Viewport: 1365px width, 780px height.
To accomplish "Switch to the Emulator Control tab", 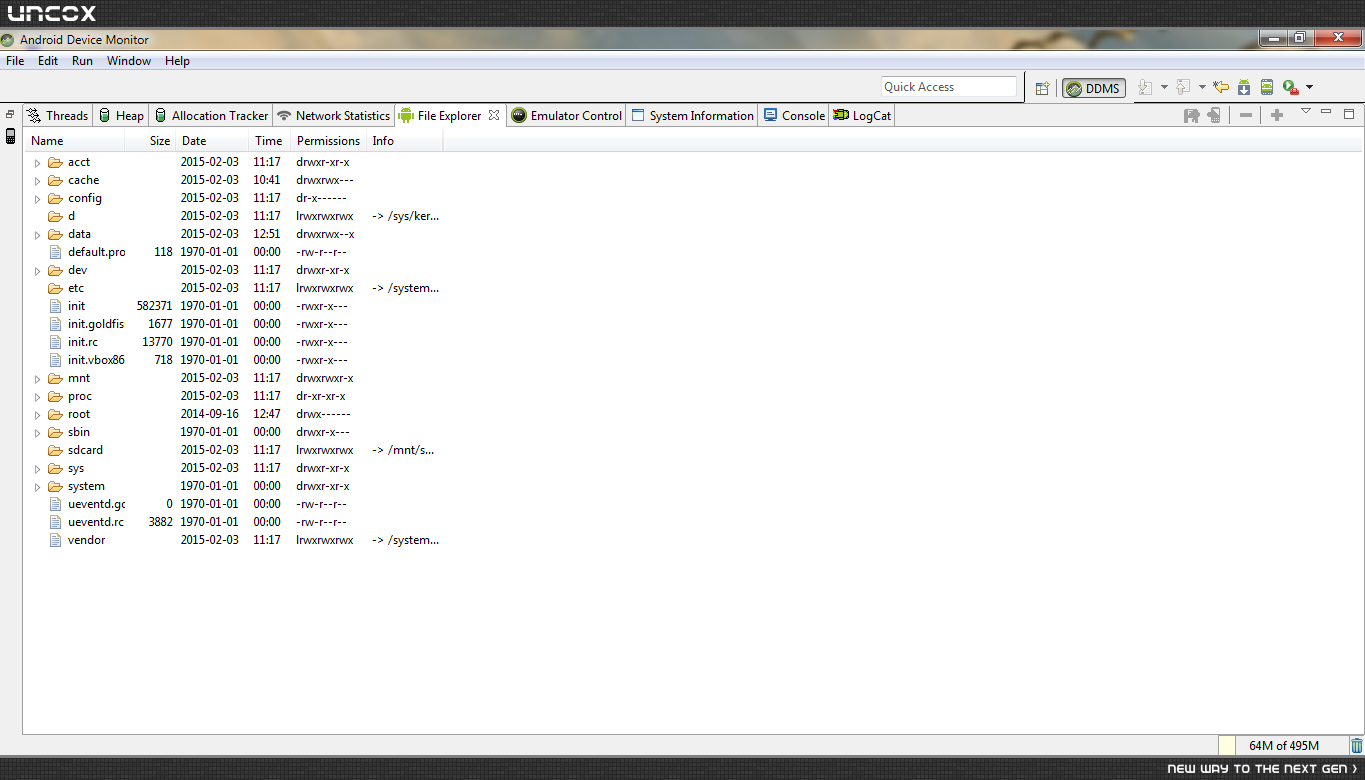I will click(567, 115).
